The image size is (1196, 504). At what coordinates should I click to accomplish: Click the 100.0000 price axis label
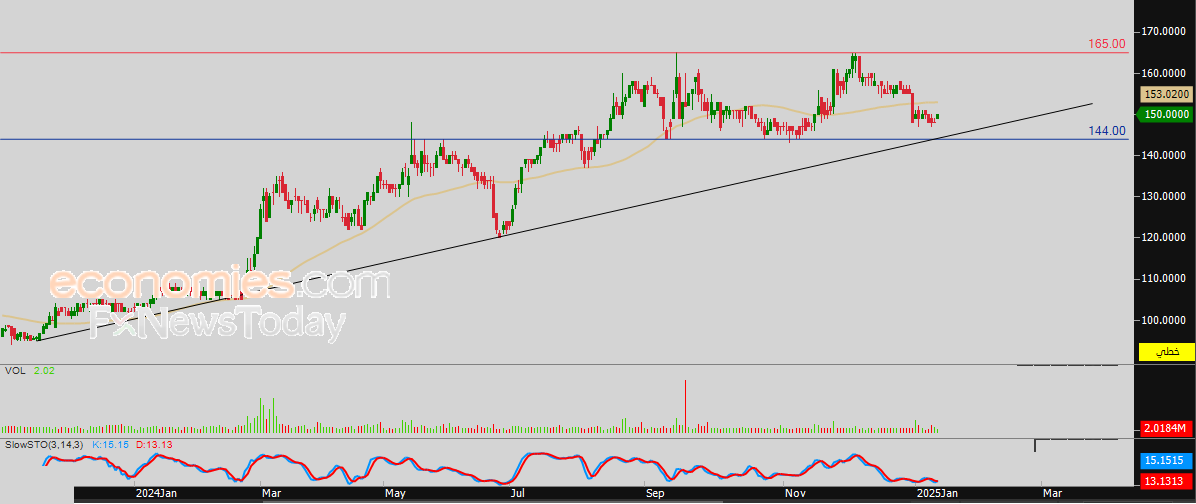[1164, 320]
